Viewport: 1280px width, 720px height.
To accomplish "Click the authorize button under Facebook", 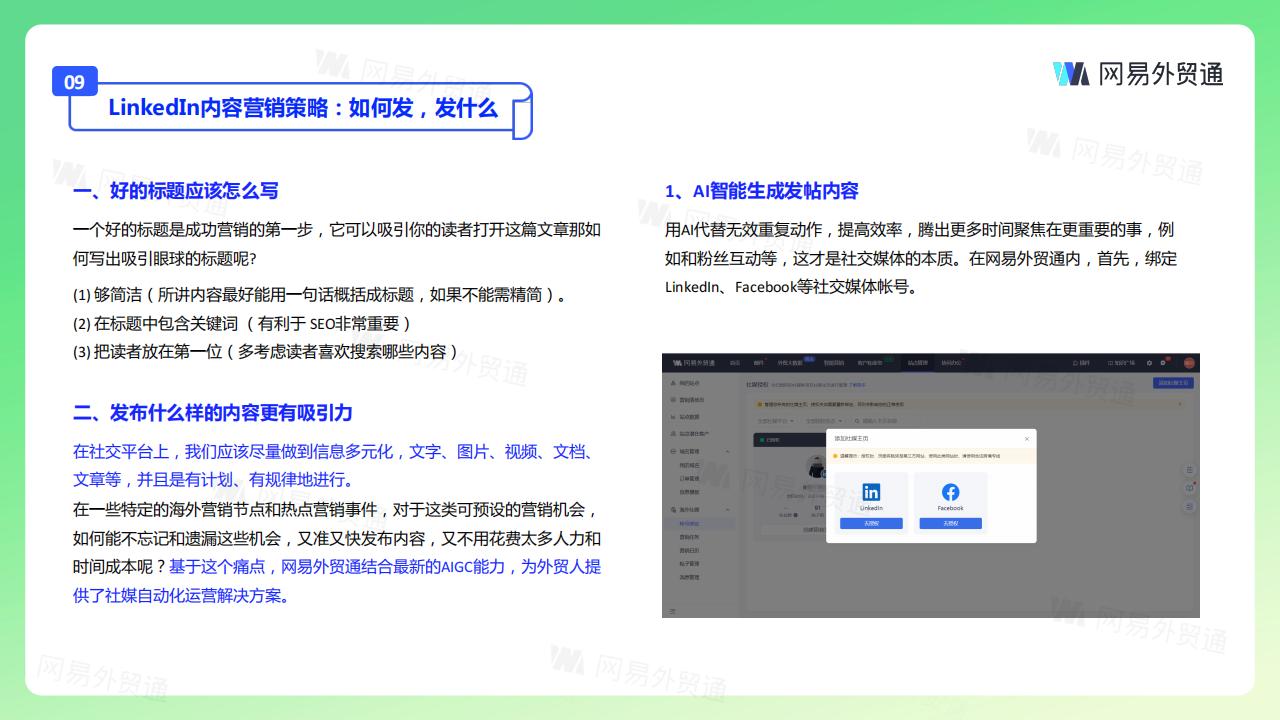I will pos(951,523).
